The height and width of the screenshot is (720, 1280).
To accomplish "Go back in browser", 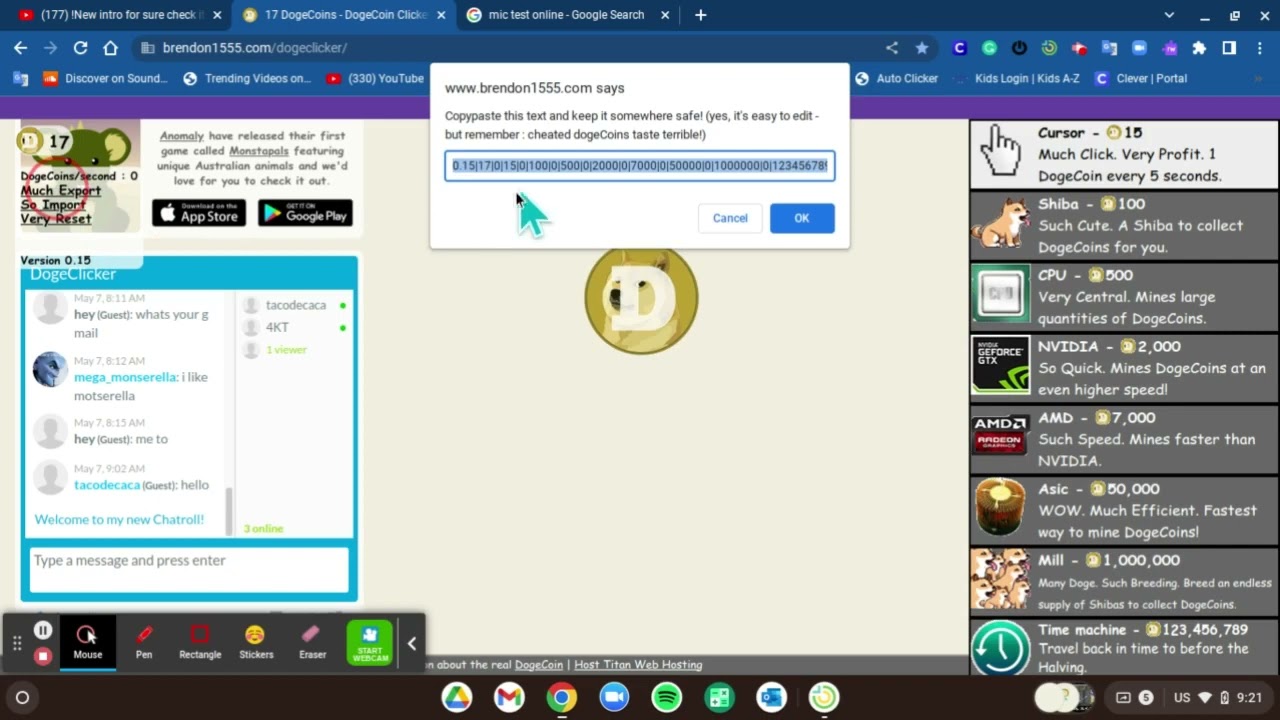I will coord(20,48).
